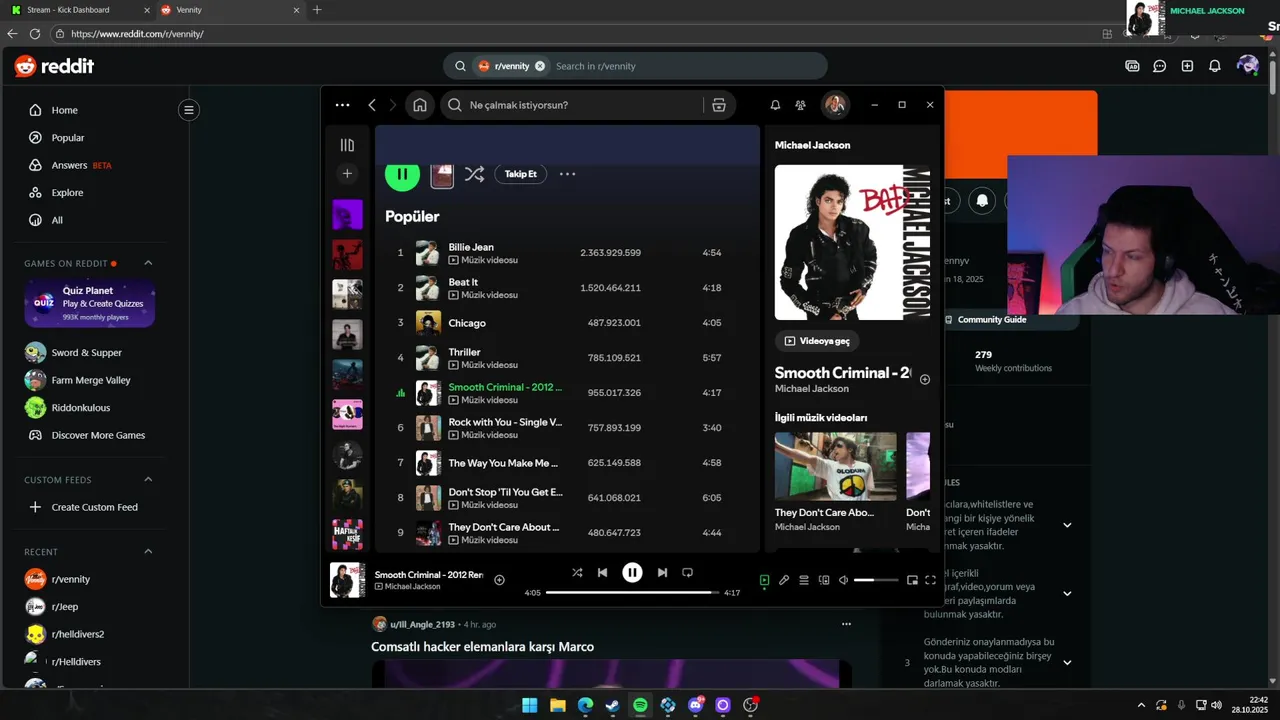Collapse the Recent section
This screenshot has width=1280, height=720.
[x=148, y=552]
